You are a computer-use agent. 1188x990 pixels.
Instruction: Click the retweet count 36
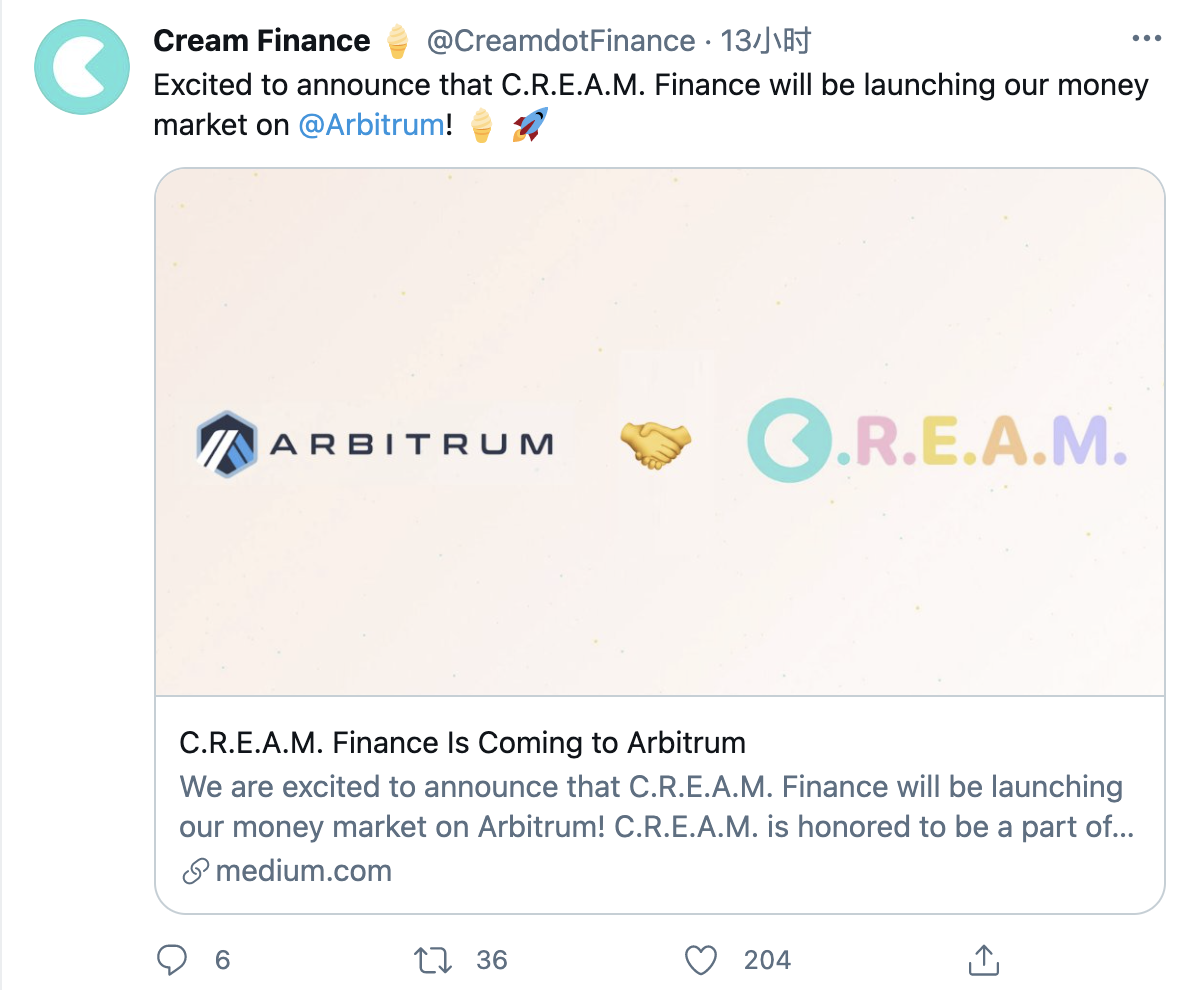[492, 960]
